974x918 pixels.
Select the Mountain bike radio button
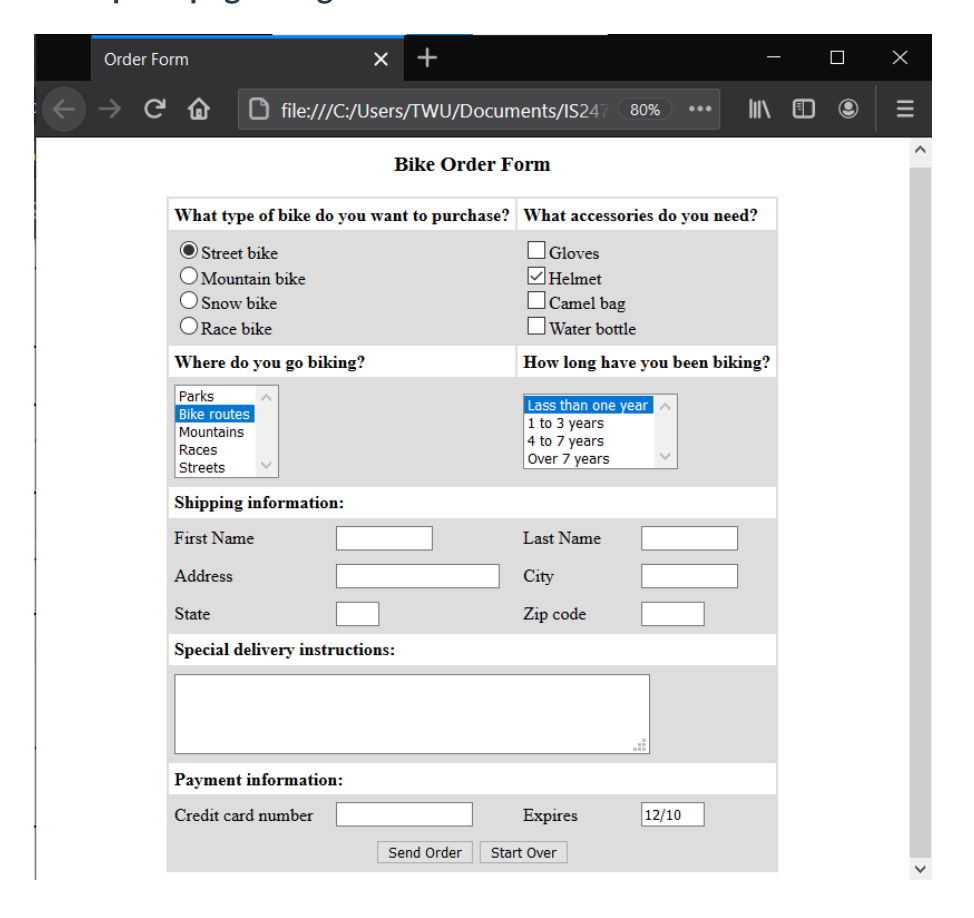coord(189,276)
